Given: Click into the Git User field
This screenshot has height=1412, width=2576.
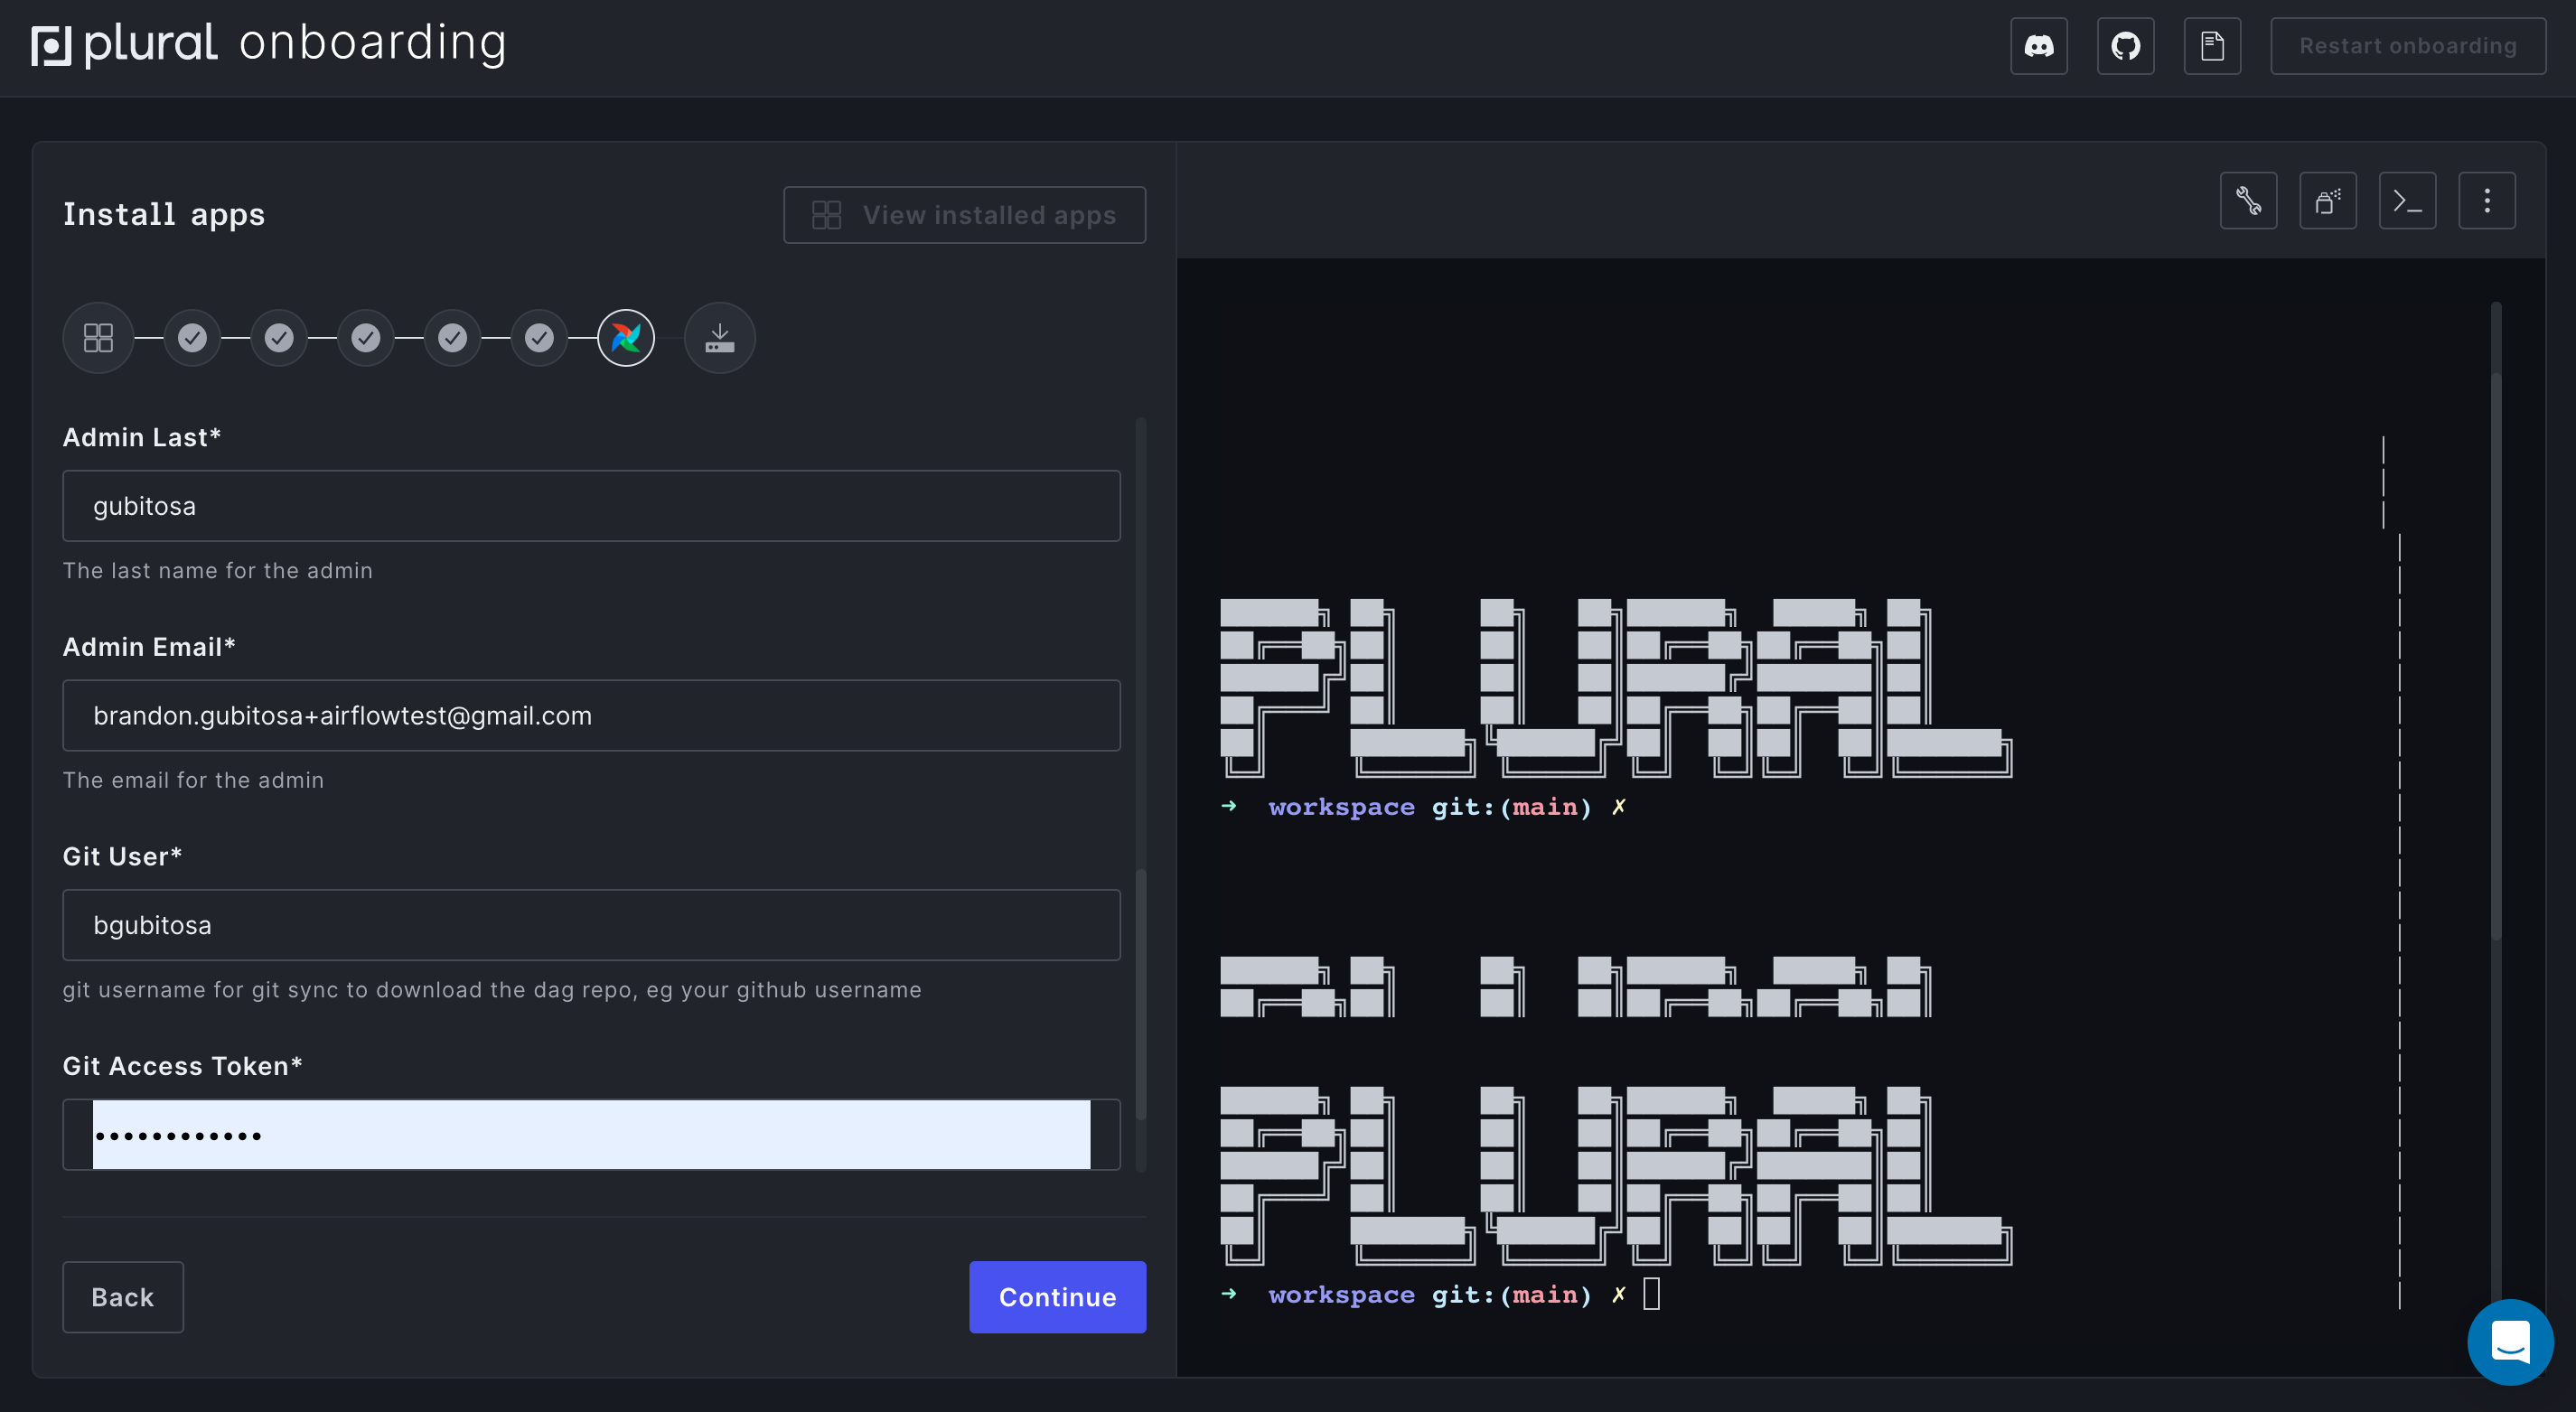Looking at the screenshot, I should [591, 925].
